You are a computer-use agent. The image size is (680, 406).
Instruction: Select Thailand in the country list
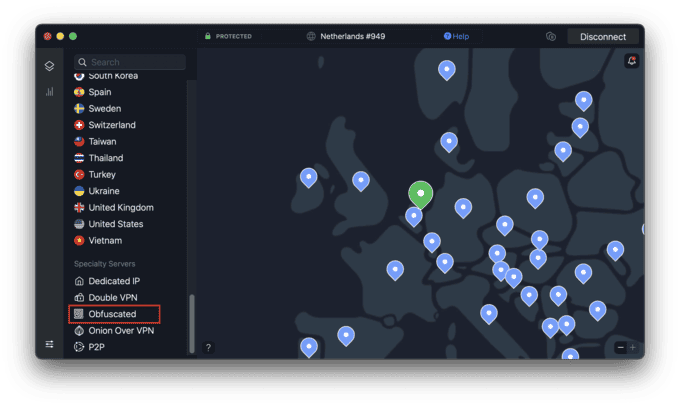pos(106,158)
